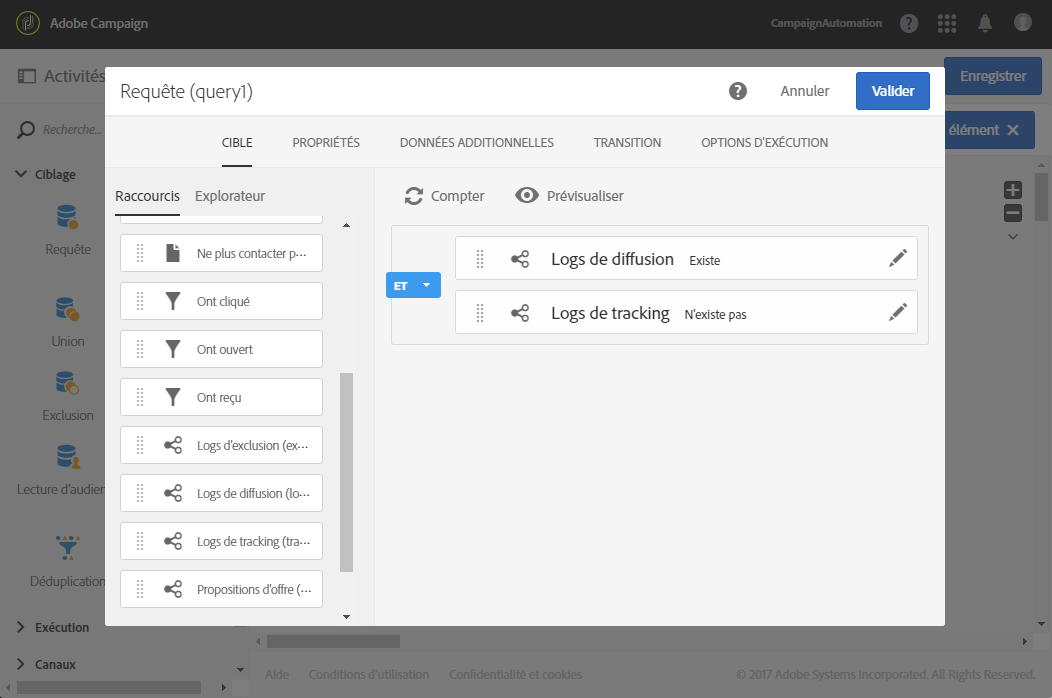Expand the Canaux section
The height and width of the screenshot is (698, 1052).
coord(46,664)
